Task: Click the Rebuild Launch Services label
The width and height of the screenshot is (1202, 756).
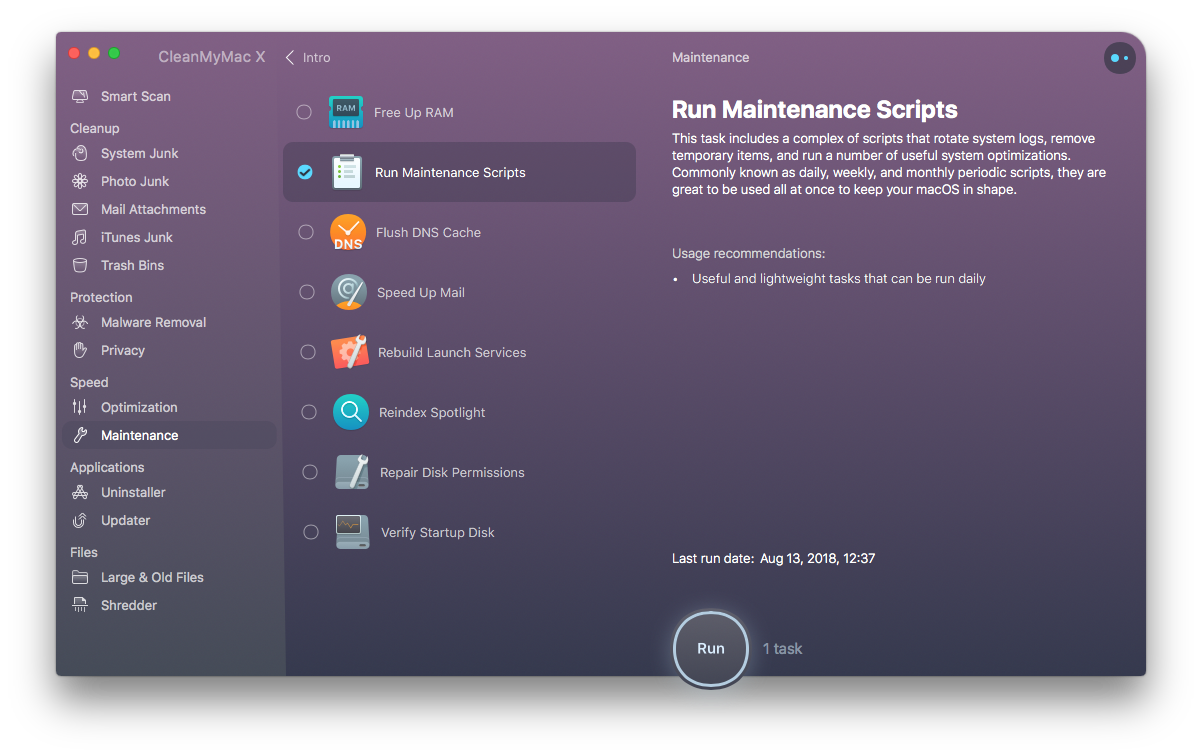Action: [x=452, y=352]
